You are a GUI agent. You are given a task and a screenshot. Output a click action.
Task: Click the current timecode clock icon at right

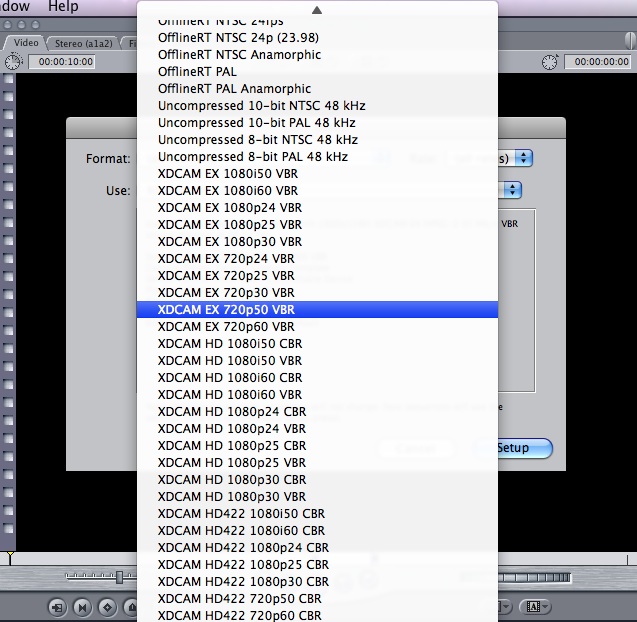point(550,62)
